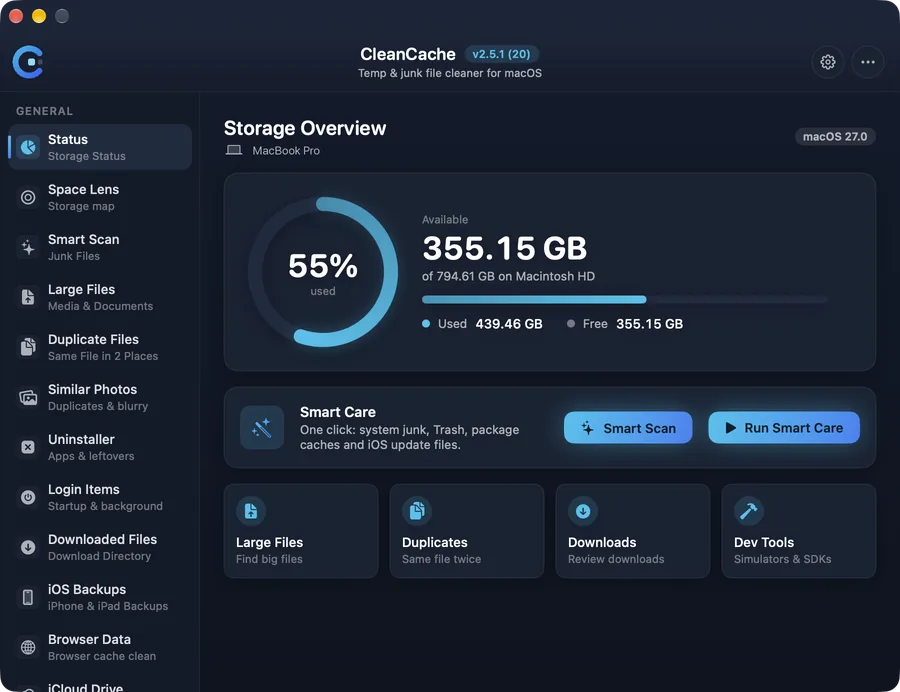Click the horizontal storage usage bar
The image size is (900, 692).
click(624, 300)
